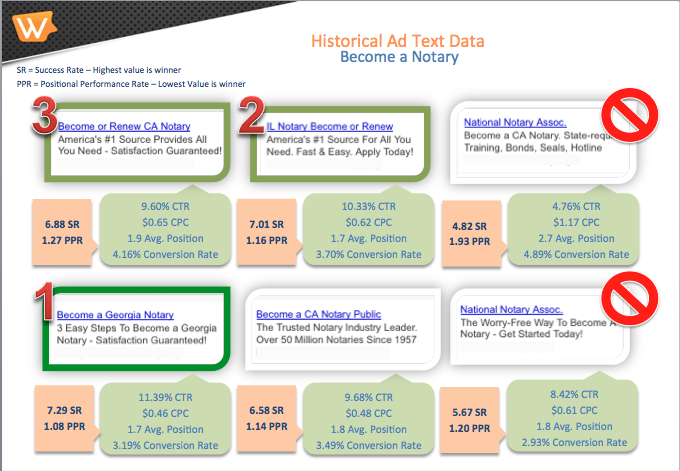Click the '$0.65 CPC' statistic
The height and width of the screenshot is (471, 680).
point(165,222)
